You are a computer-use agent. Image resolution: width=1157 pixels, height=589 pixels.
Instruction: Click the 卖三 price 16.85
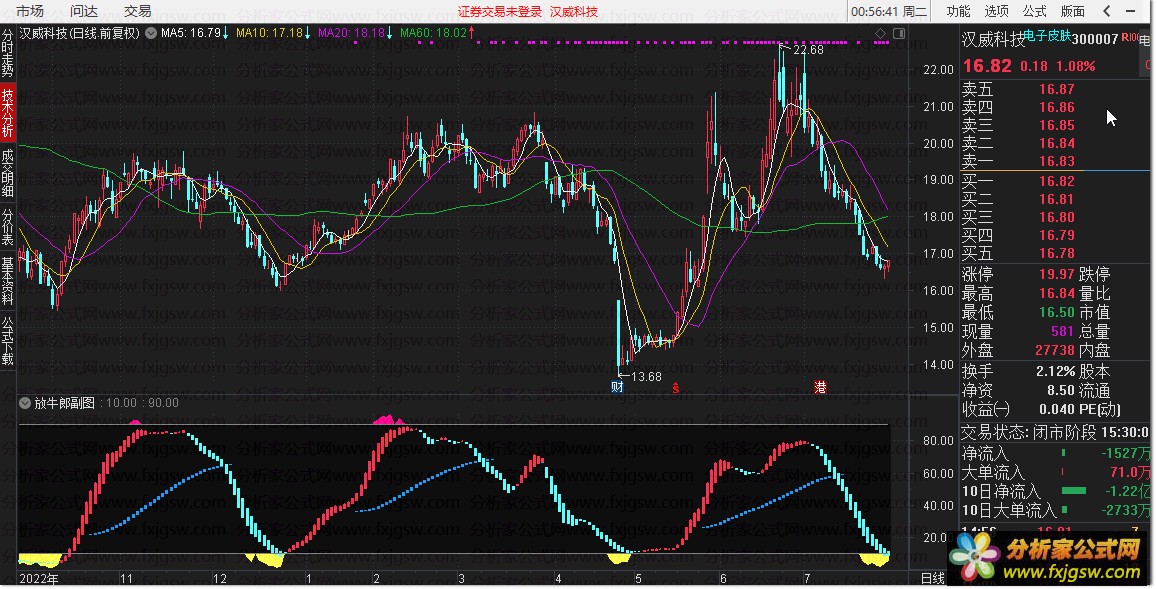[x=1057, y=125]
